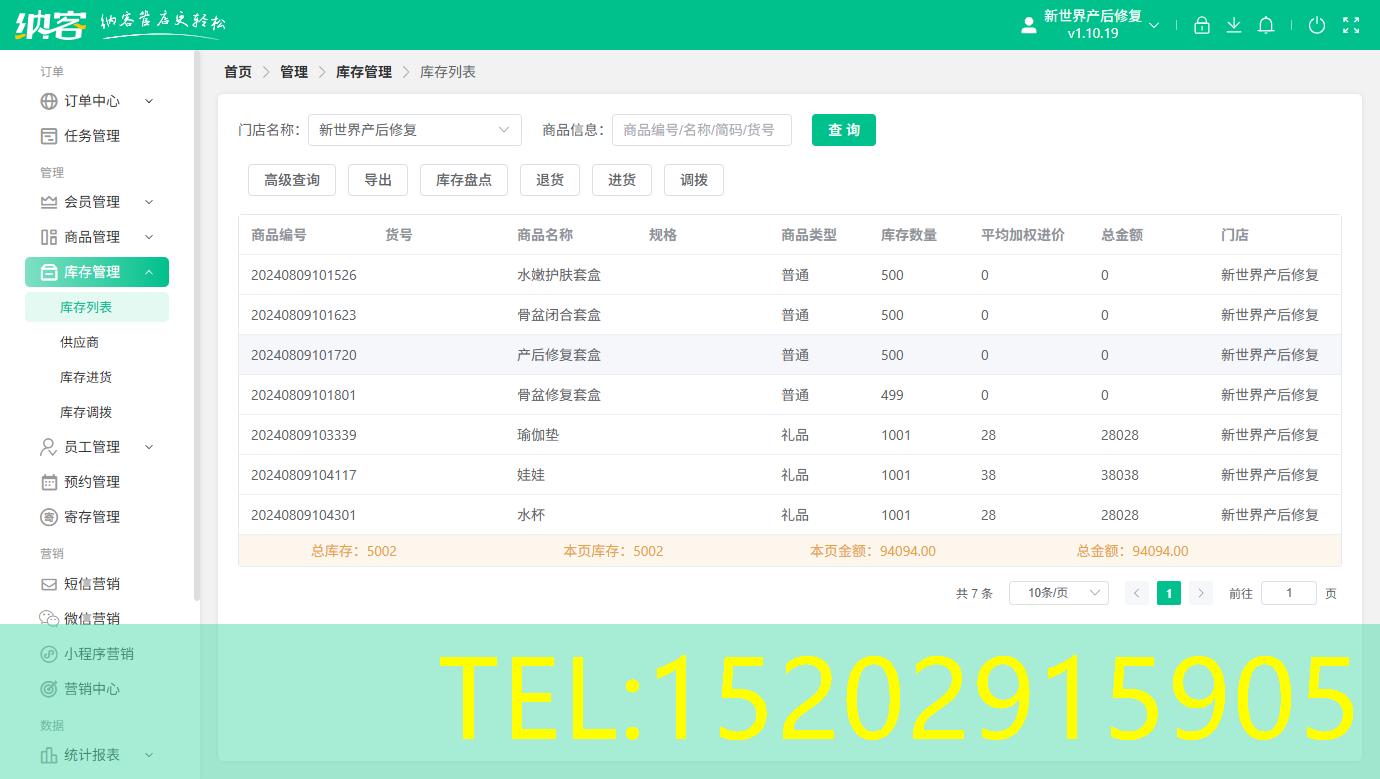Click the 导出 export button

point(377,180)
